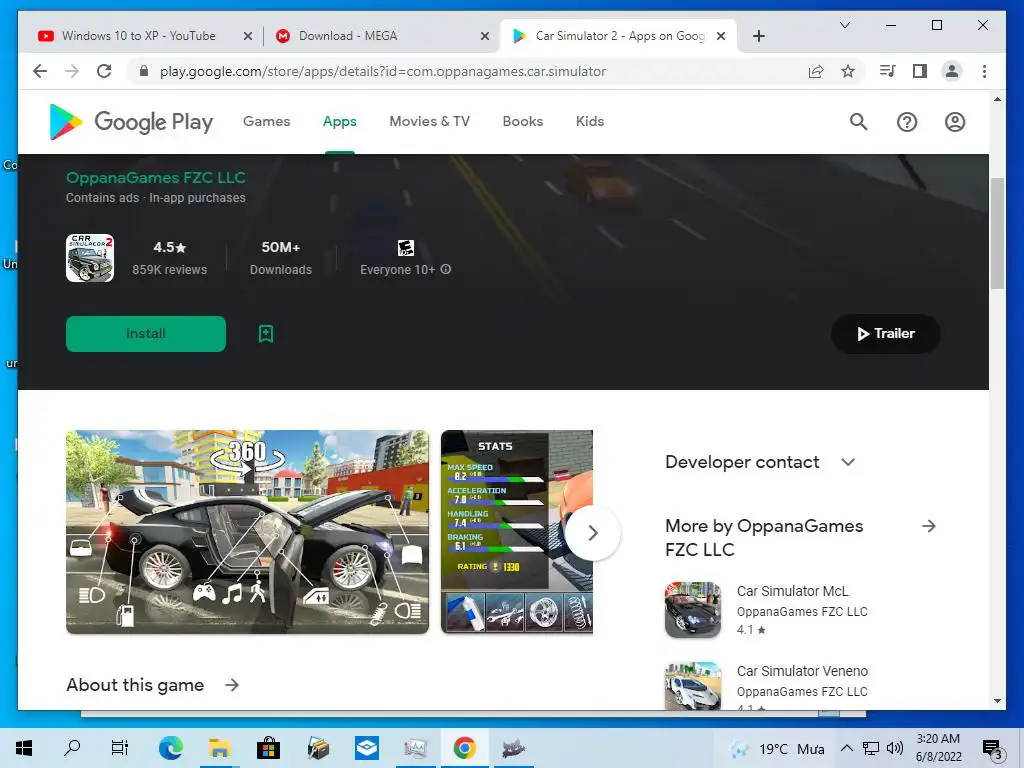Image resolution: width=1024 pixels, height=768 pixels.
Task: Switch to Windows 10 to XP YouTube tab
Action: [138, 36]
